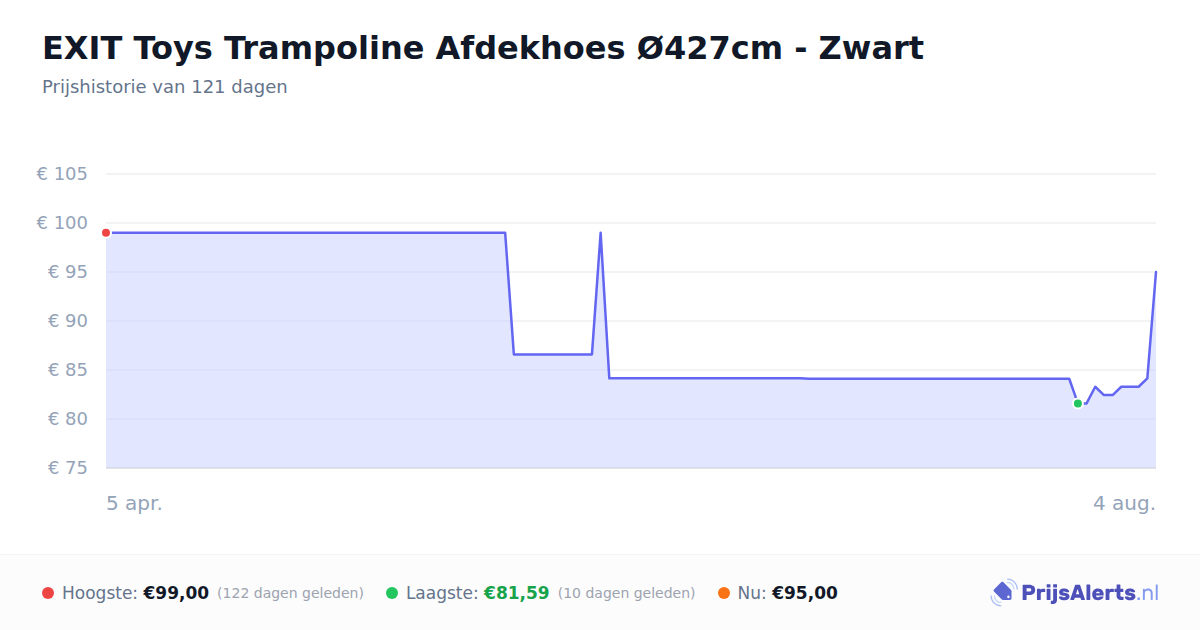1200x630 pixels.
Task: Open the PrijsAlerts.nl brand link
Action: click(x=1075, y=593)
